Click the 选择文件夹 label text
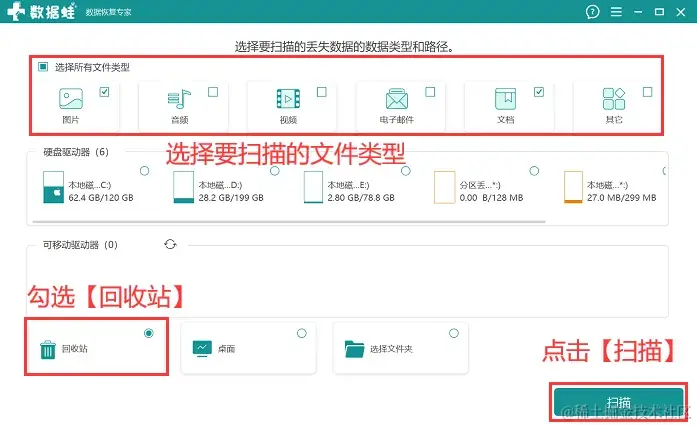 (x=391, y=349)
